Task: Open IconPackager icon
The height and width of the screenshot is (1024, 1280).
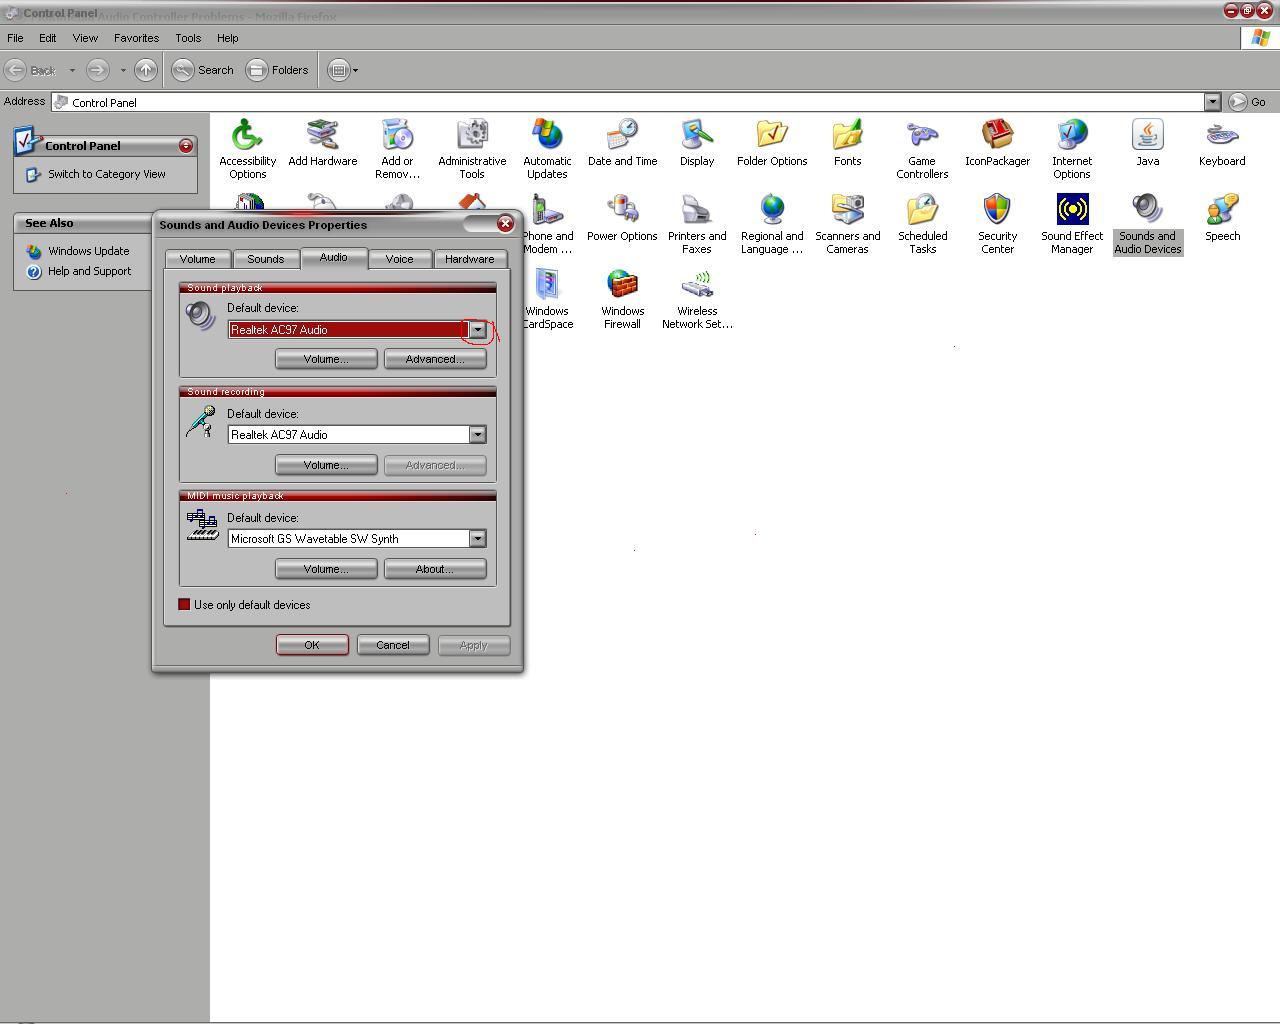Action: 997,142
